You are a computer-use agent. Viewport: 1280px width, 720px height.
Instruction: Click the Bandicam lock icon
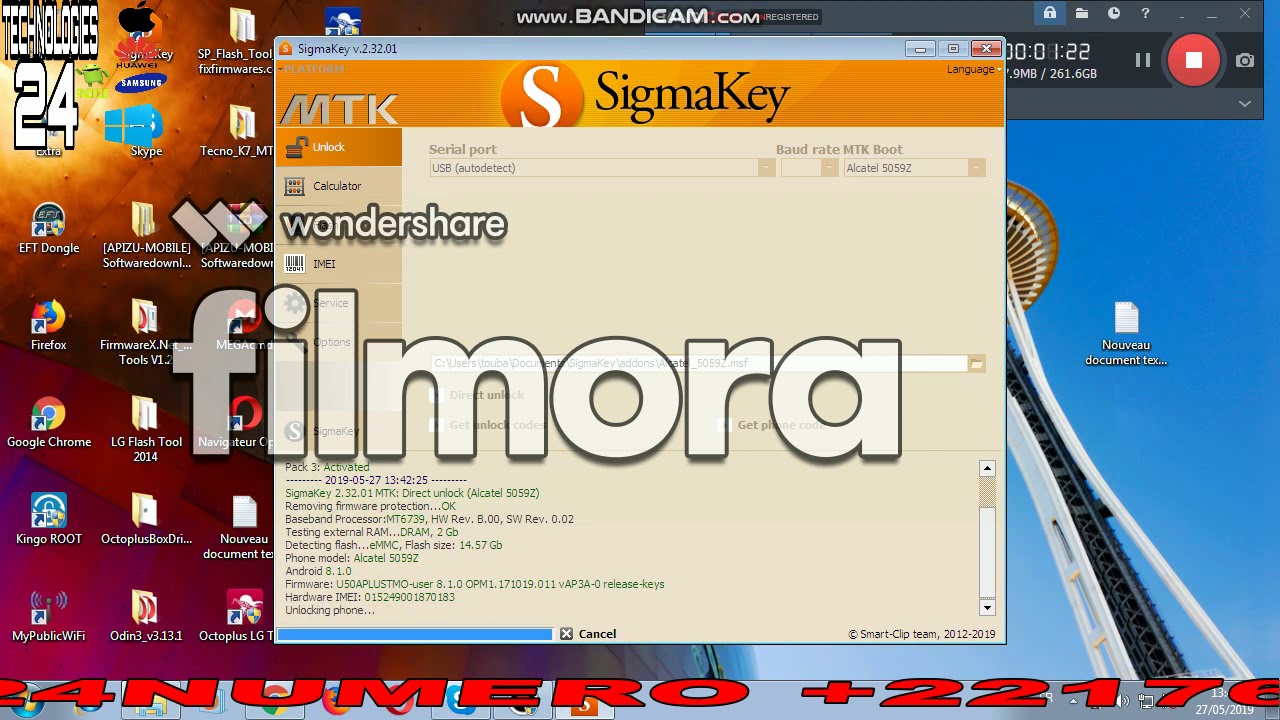(1049, 13)
